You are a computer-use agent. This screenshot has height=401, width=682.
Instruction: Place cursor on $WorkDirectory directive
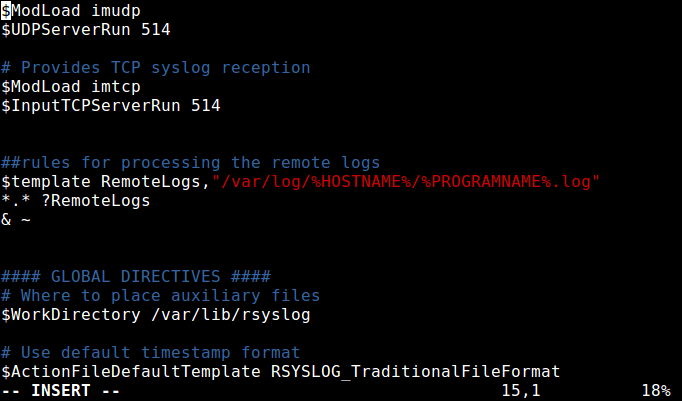65,314
